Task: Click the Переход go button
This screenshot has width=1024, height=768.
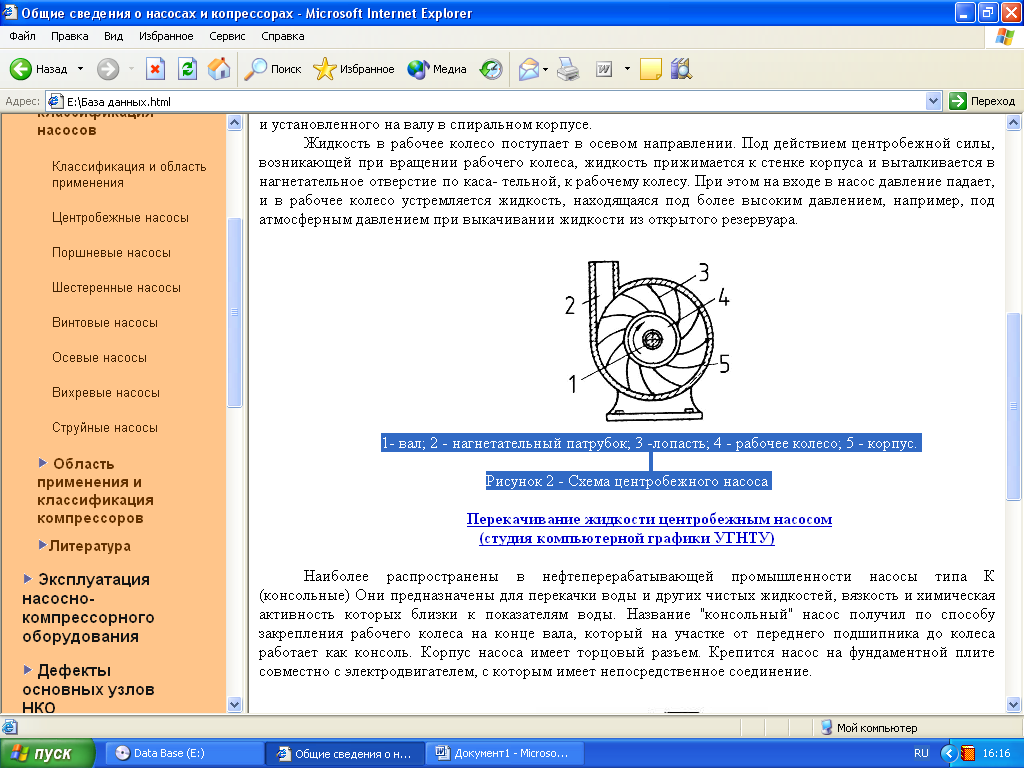Action: (x=983, y=101)
